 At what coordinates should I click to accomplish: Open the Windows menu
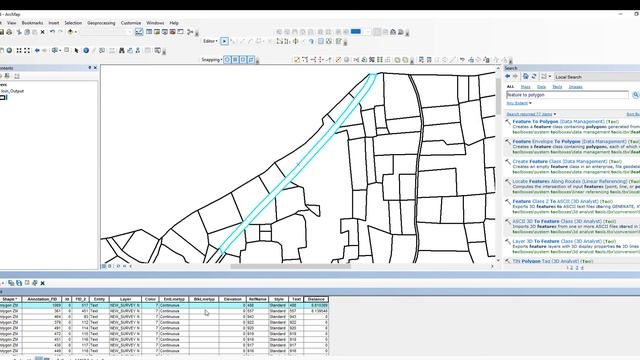tap(155, 23)
